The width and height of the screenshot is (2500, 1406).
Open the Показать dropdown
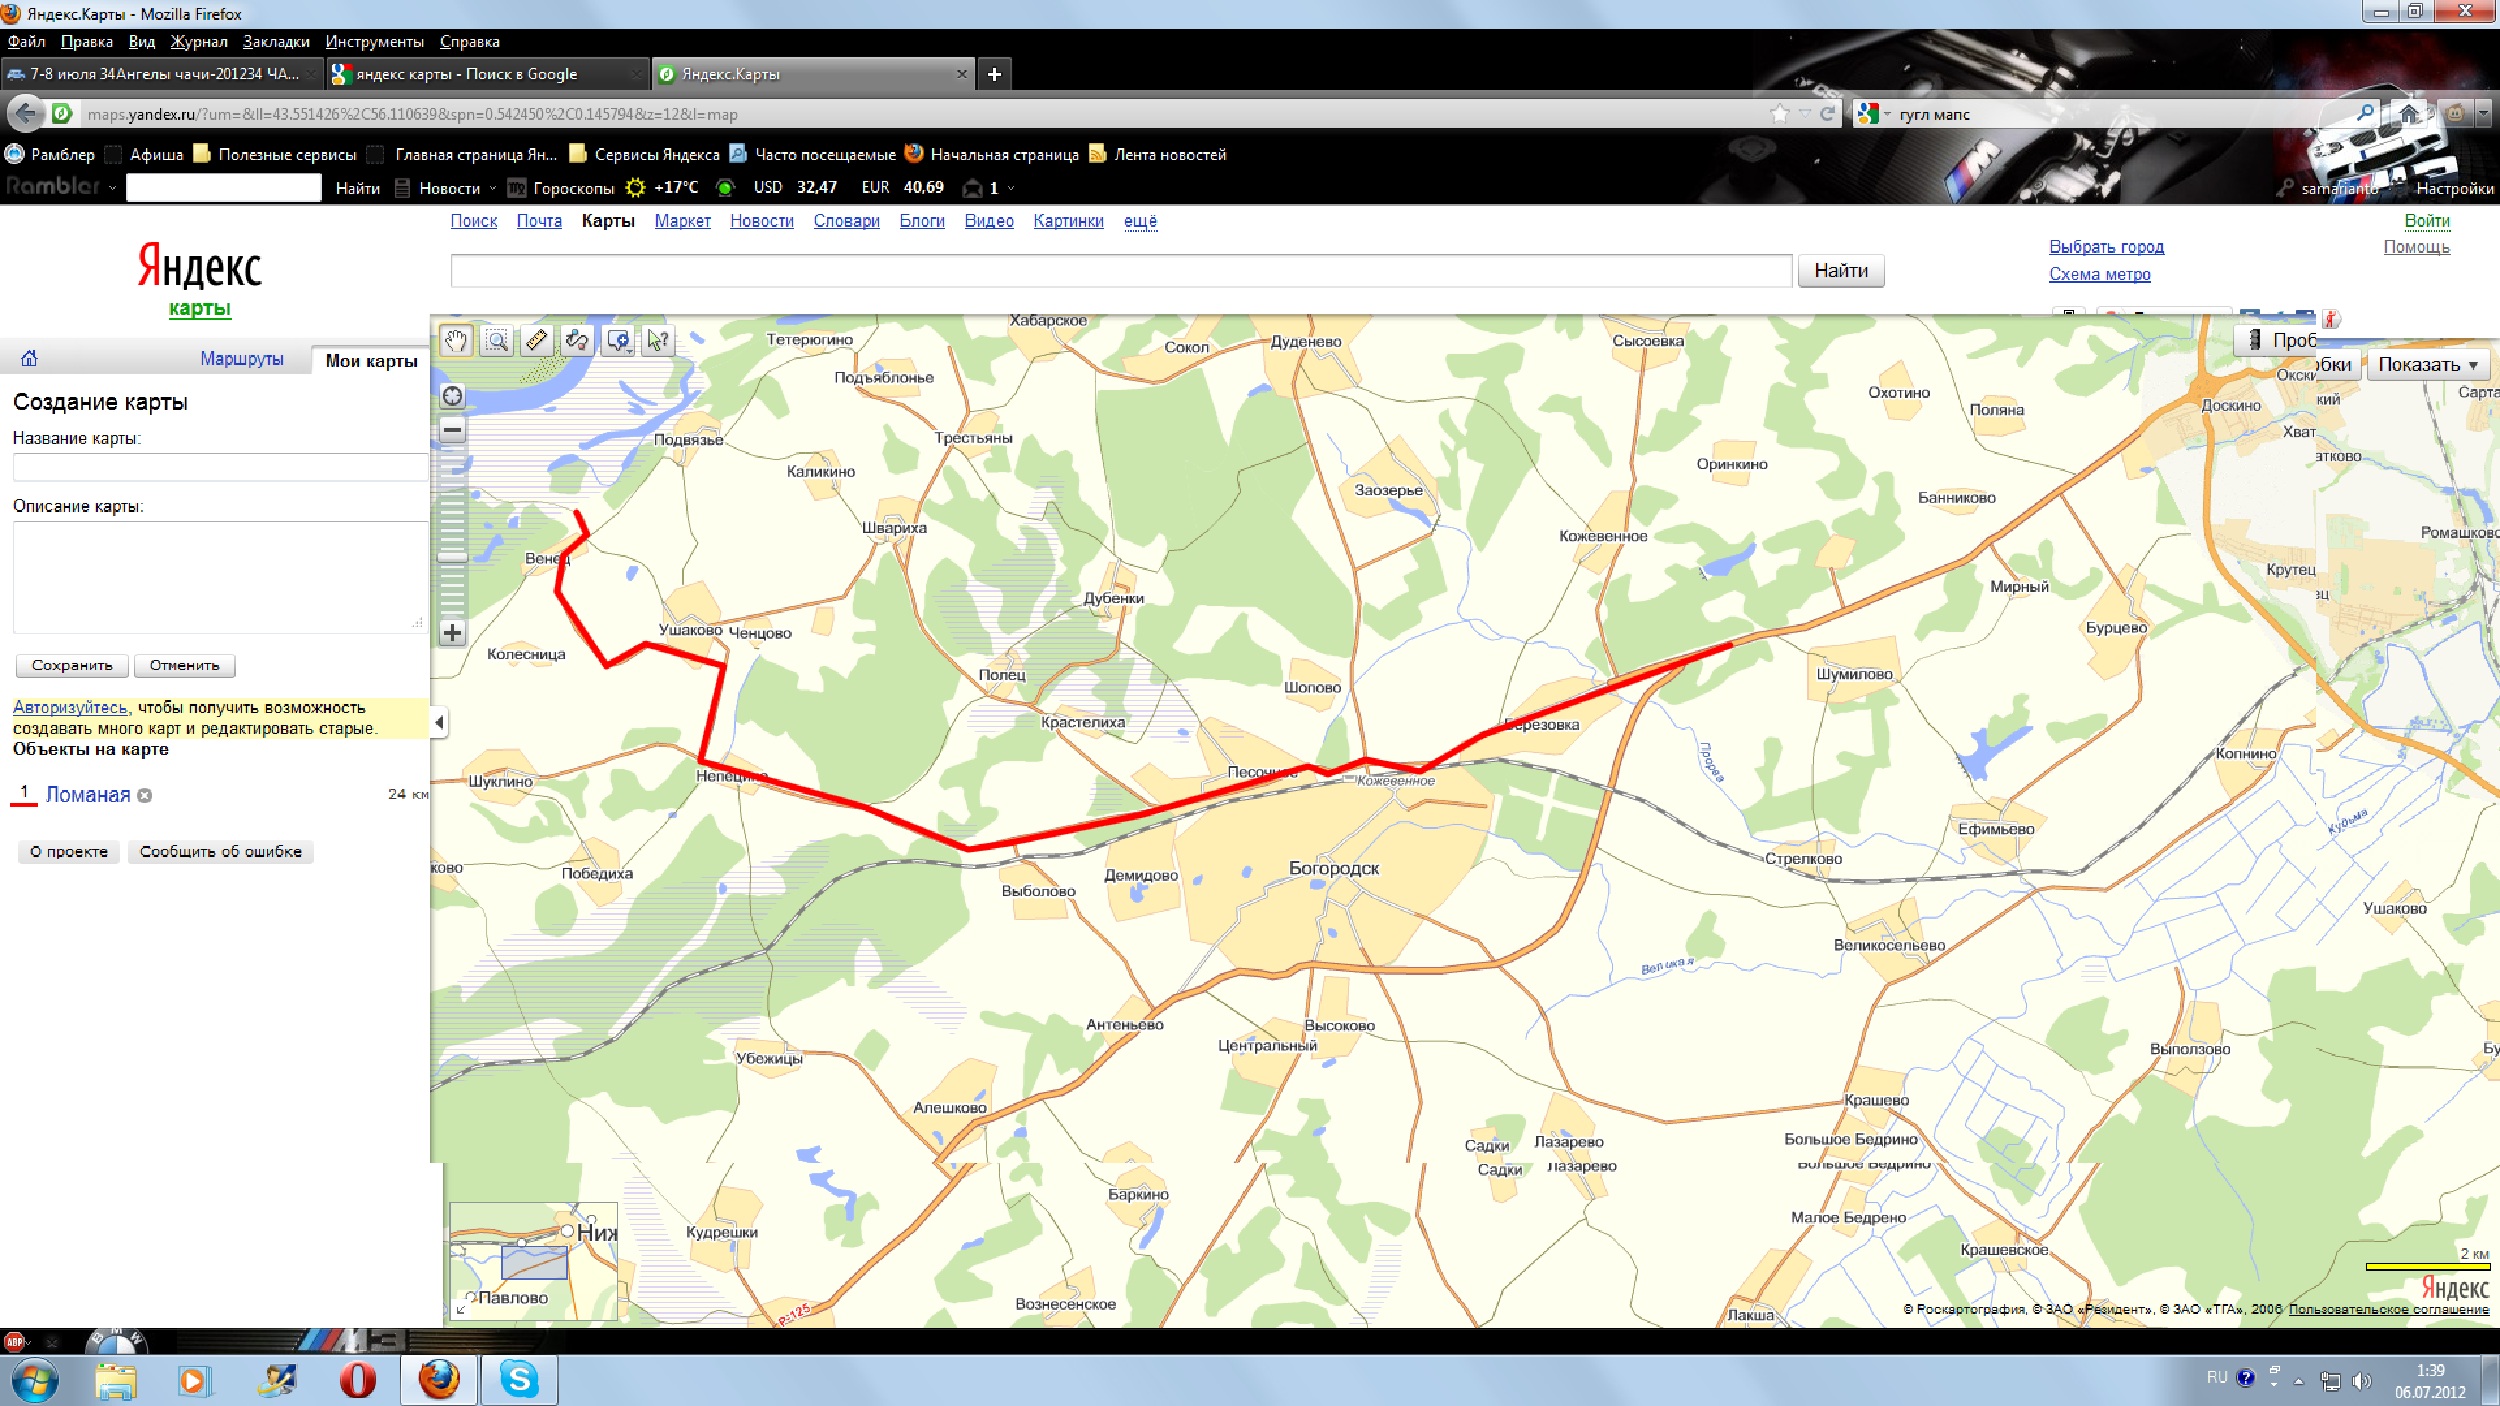(2427, 365)
